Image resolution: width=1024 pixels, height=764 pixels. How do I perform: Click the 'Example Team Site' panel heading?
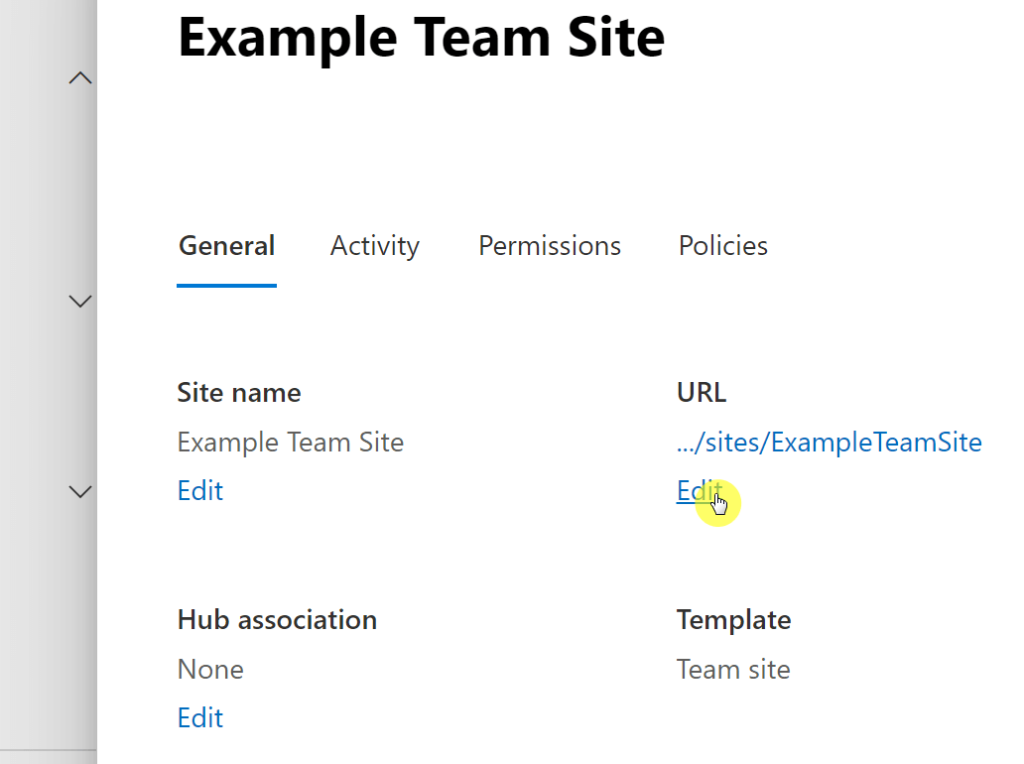pyautogui.click(x=421, y=38)
